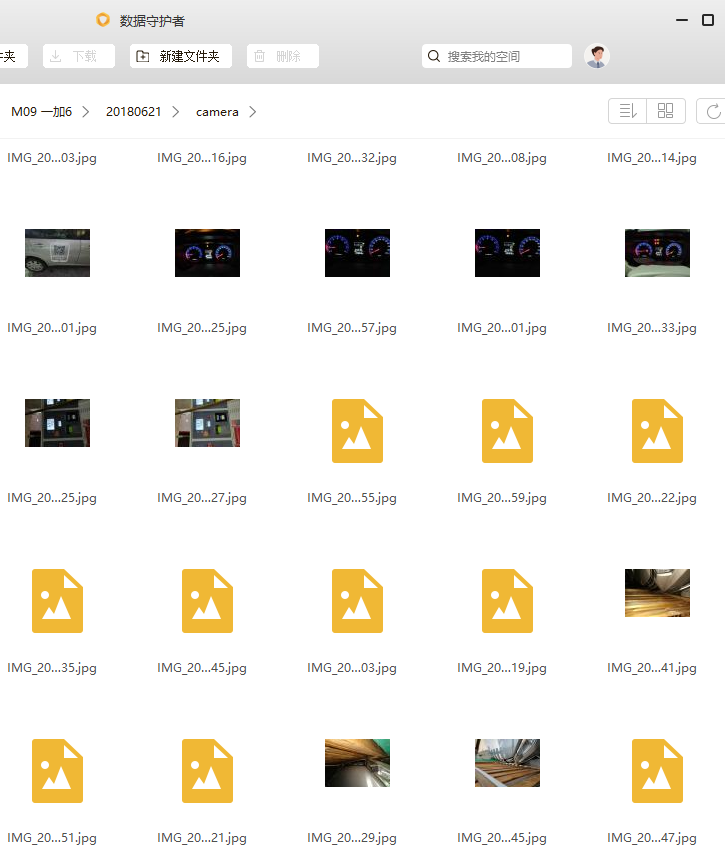Focus the 搜索我的空间 search field
The image size is (725, 858).
497,56
